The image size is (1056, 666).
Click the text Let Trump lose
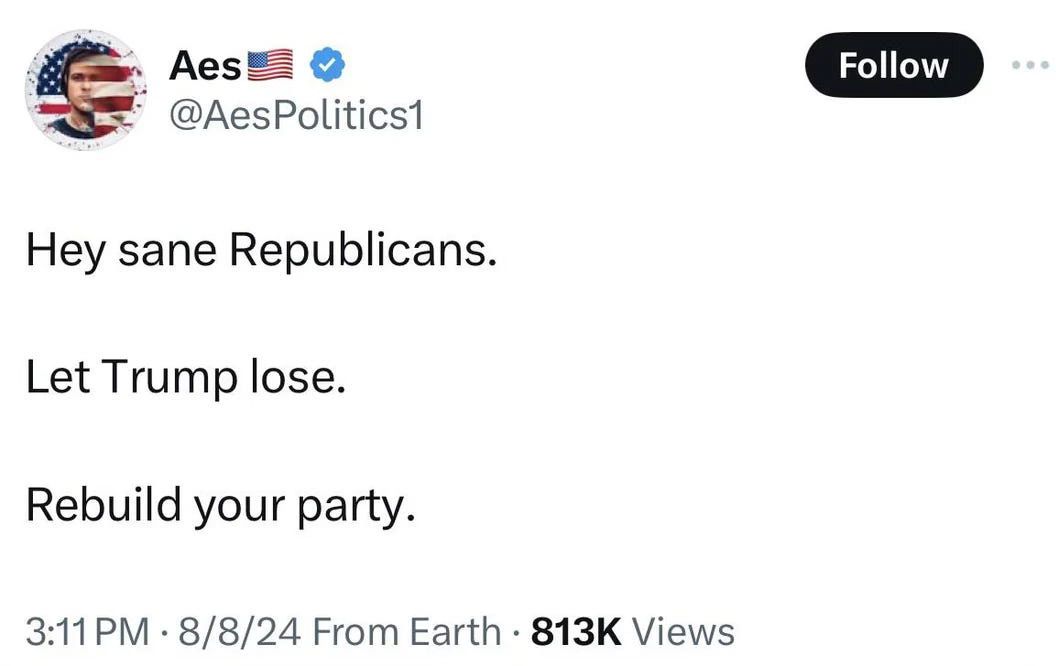pyautogui.click(x=185, y=377)
